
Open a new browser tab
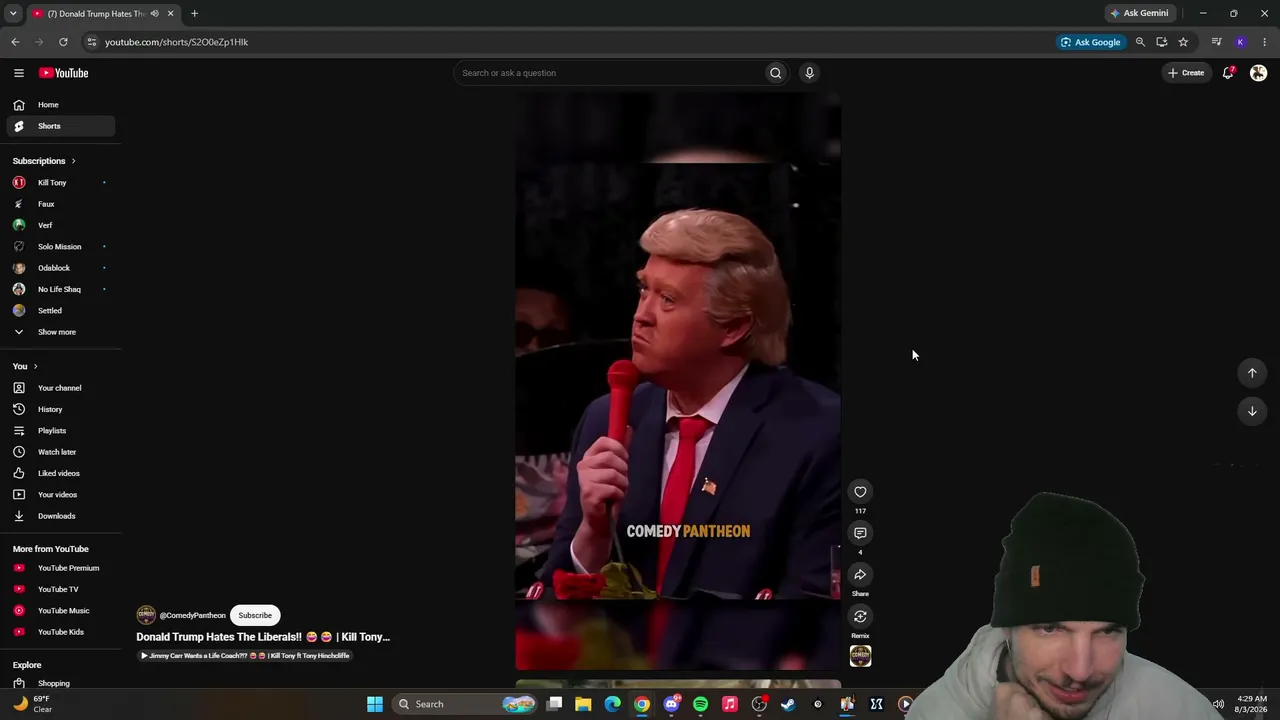click(194, 14)
